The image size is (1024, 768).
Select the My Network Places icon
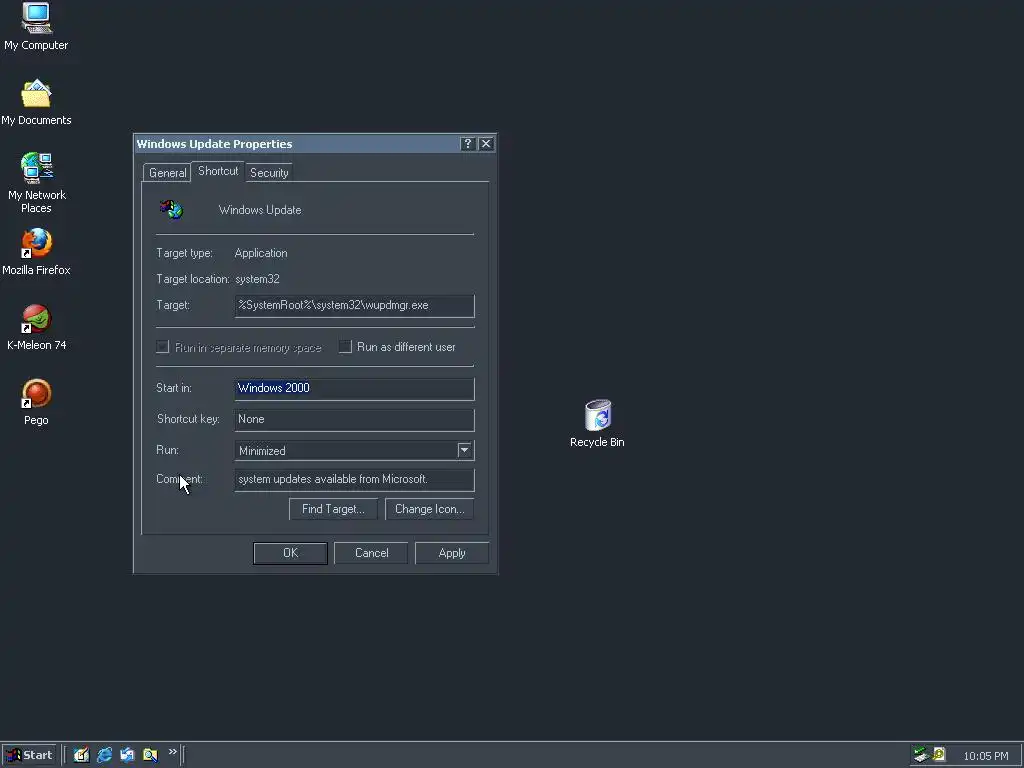(x=36, y=183)
